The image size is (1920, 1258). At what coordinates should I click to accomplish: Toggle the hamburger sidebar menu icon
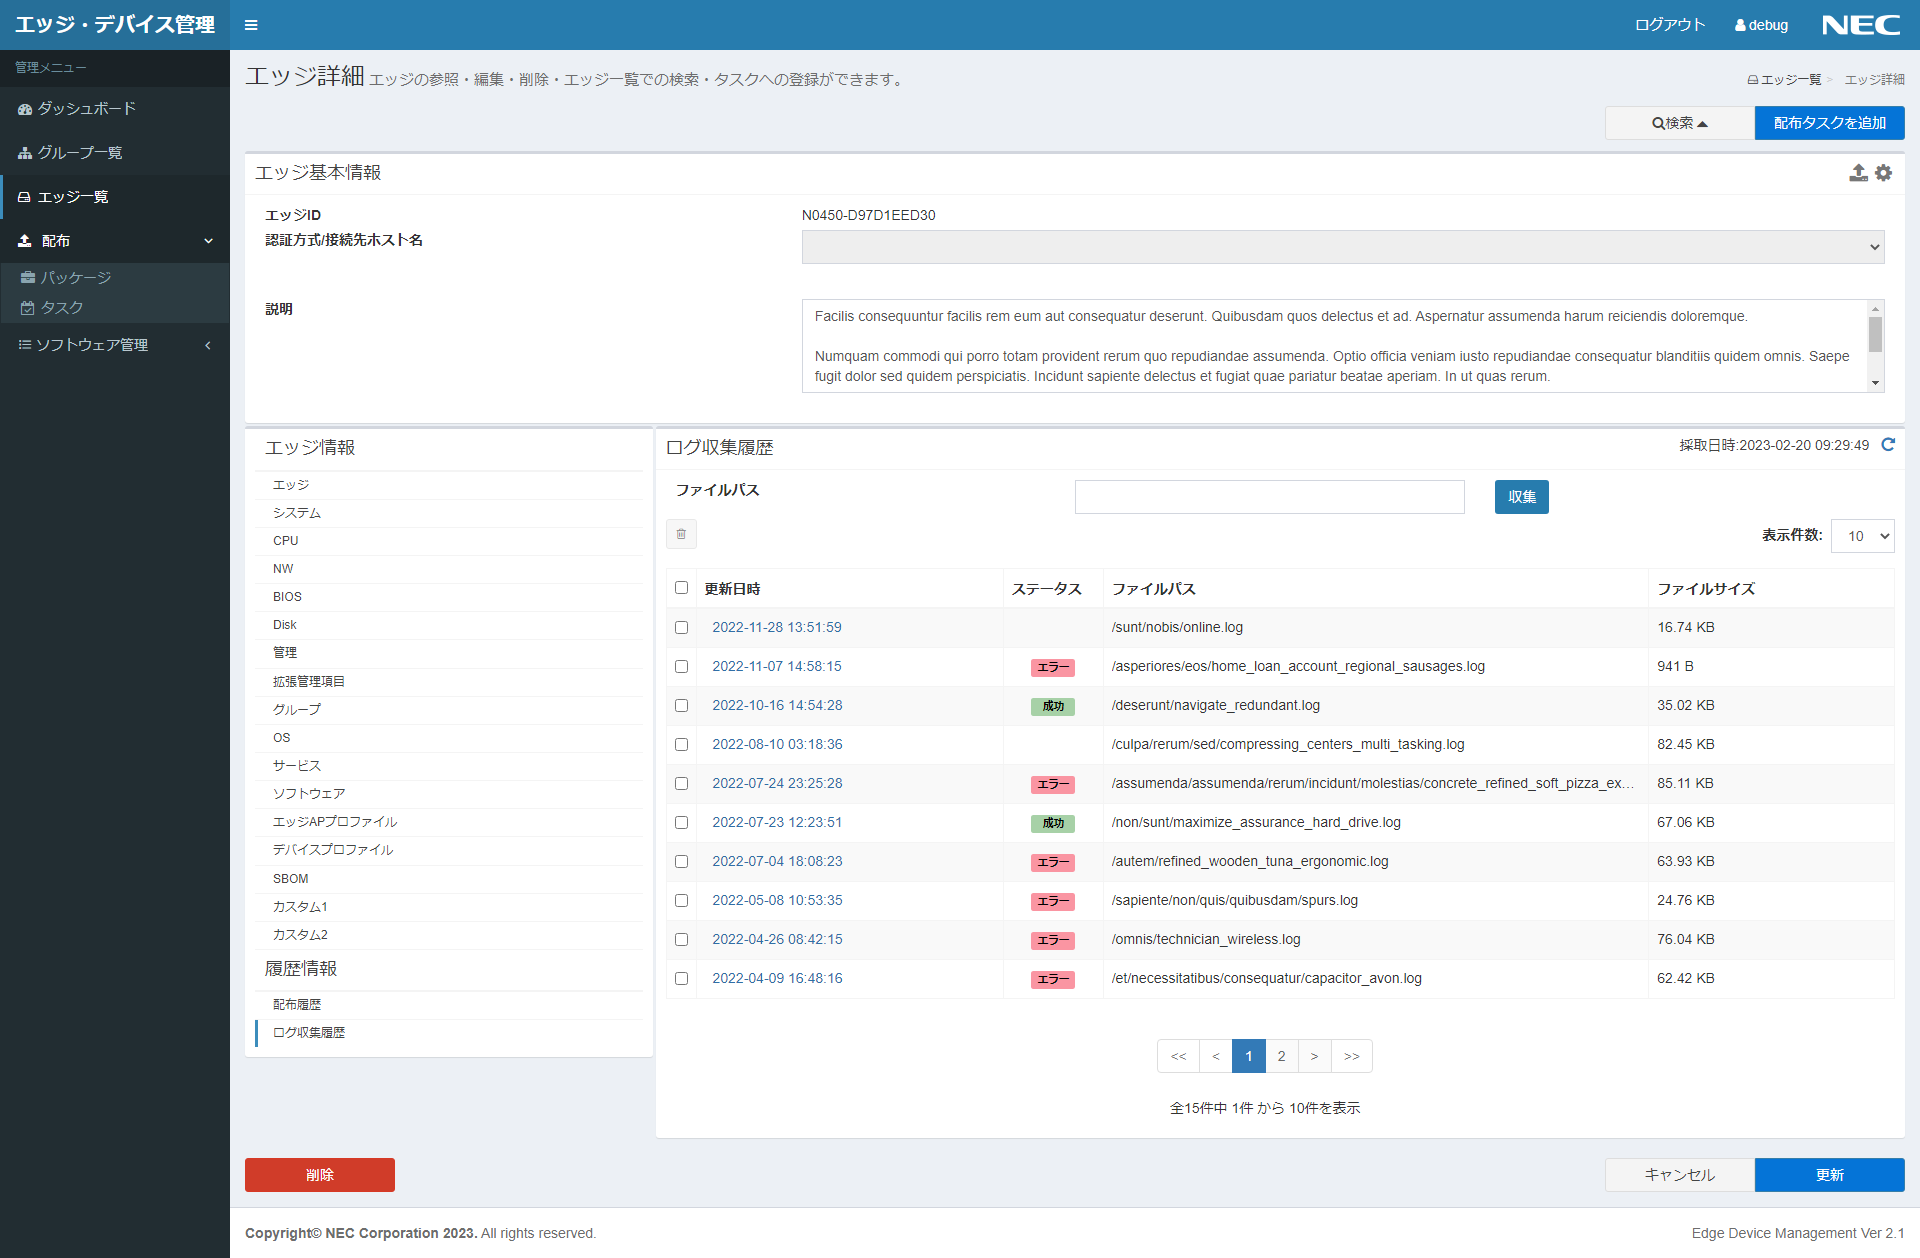tap(251, 25)
